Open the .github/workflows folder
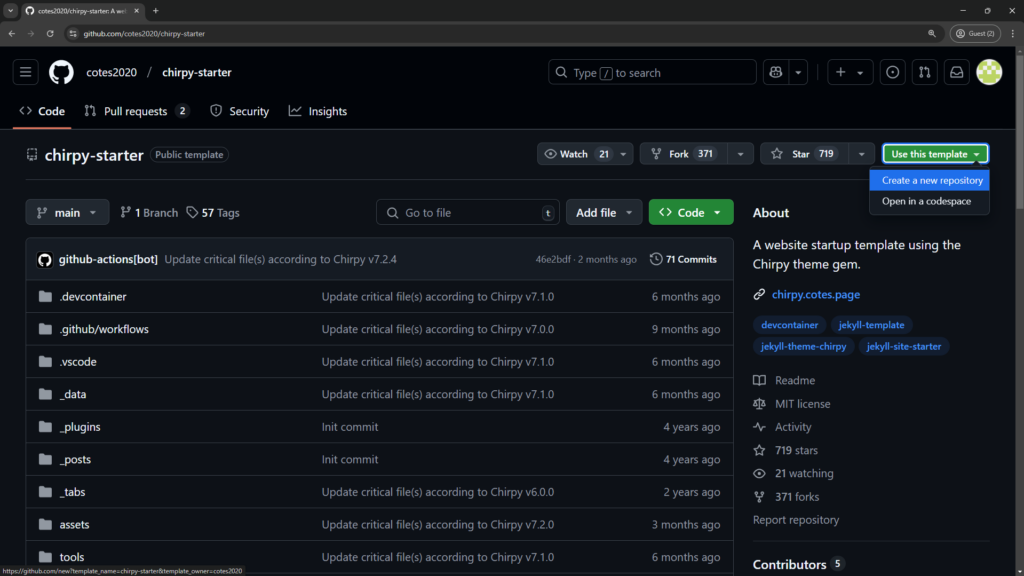 tap(104, 329)
